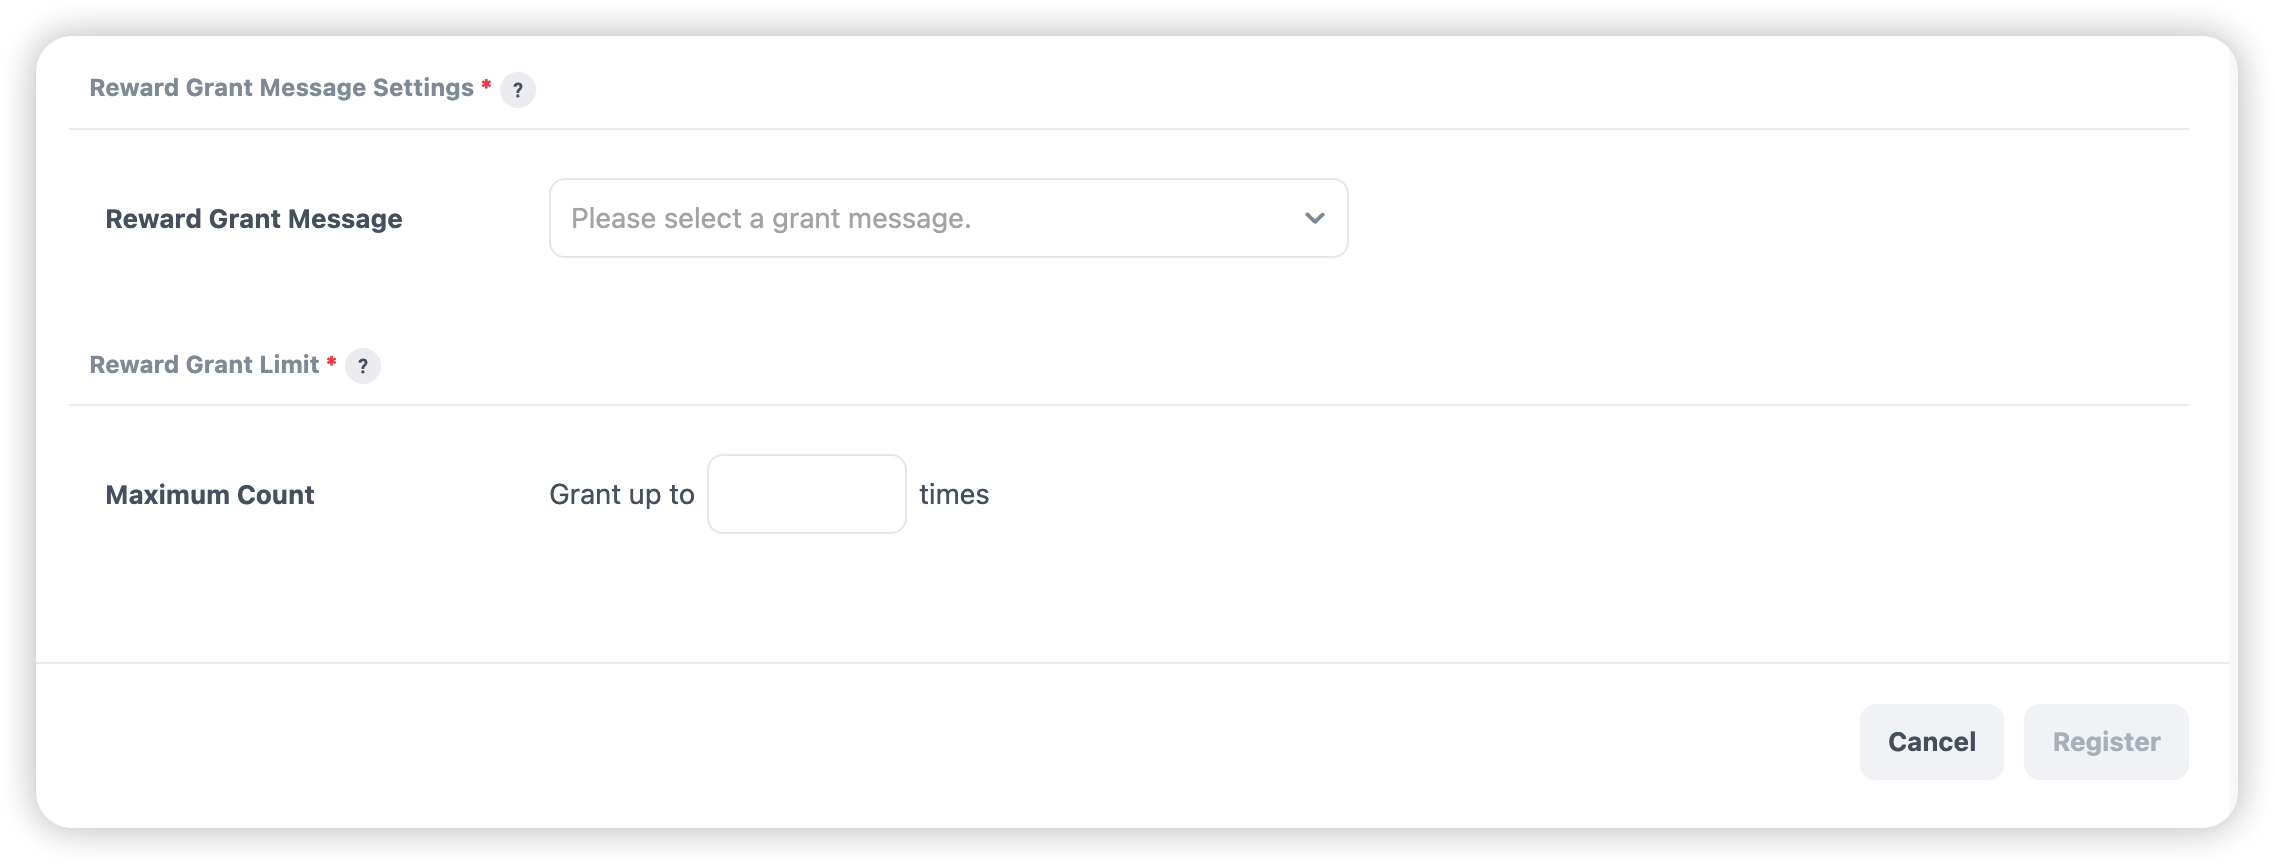Image resolution: width=2274 pixels, height=864 pixels.
Task: Click the "times" text after the input
Action: tap(954, 494)
